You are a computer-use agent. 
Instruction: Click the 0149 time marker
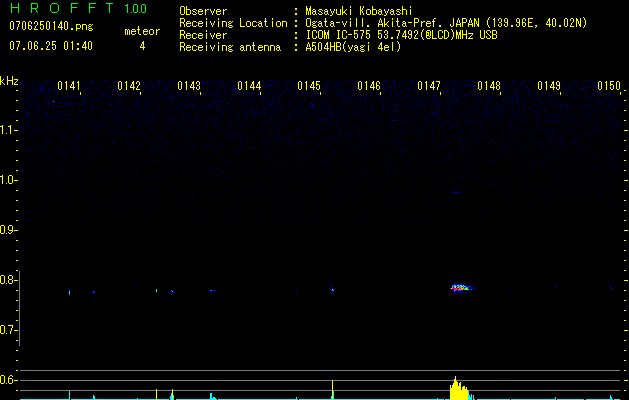click(549, 86)
